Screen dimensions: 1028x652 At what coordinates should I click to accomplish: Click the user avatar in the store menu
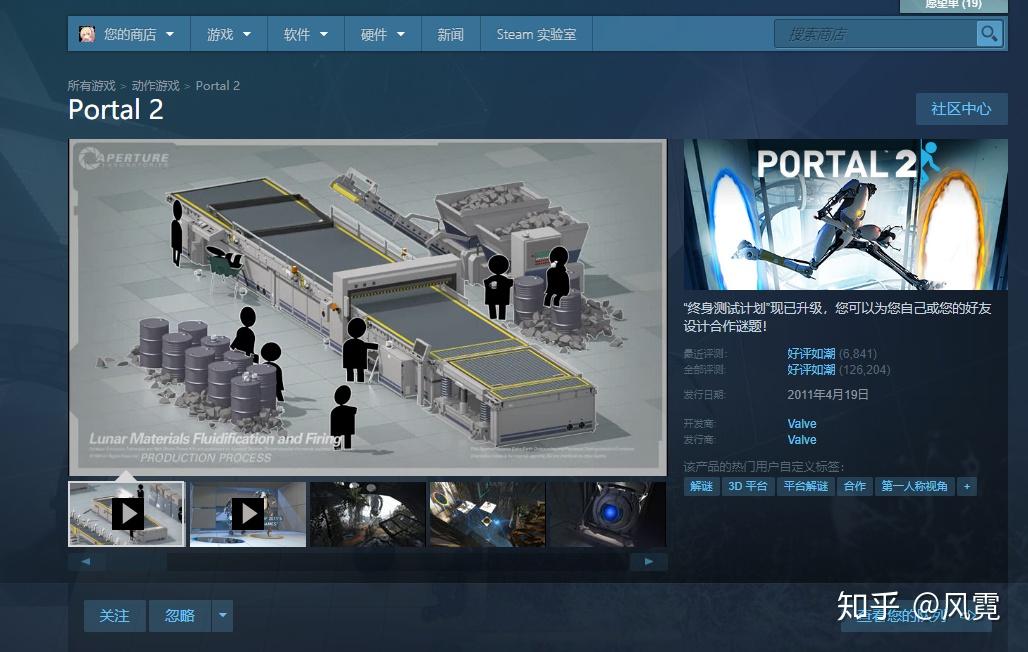[87, 34]
